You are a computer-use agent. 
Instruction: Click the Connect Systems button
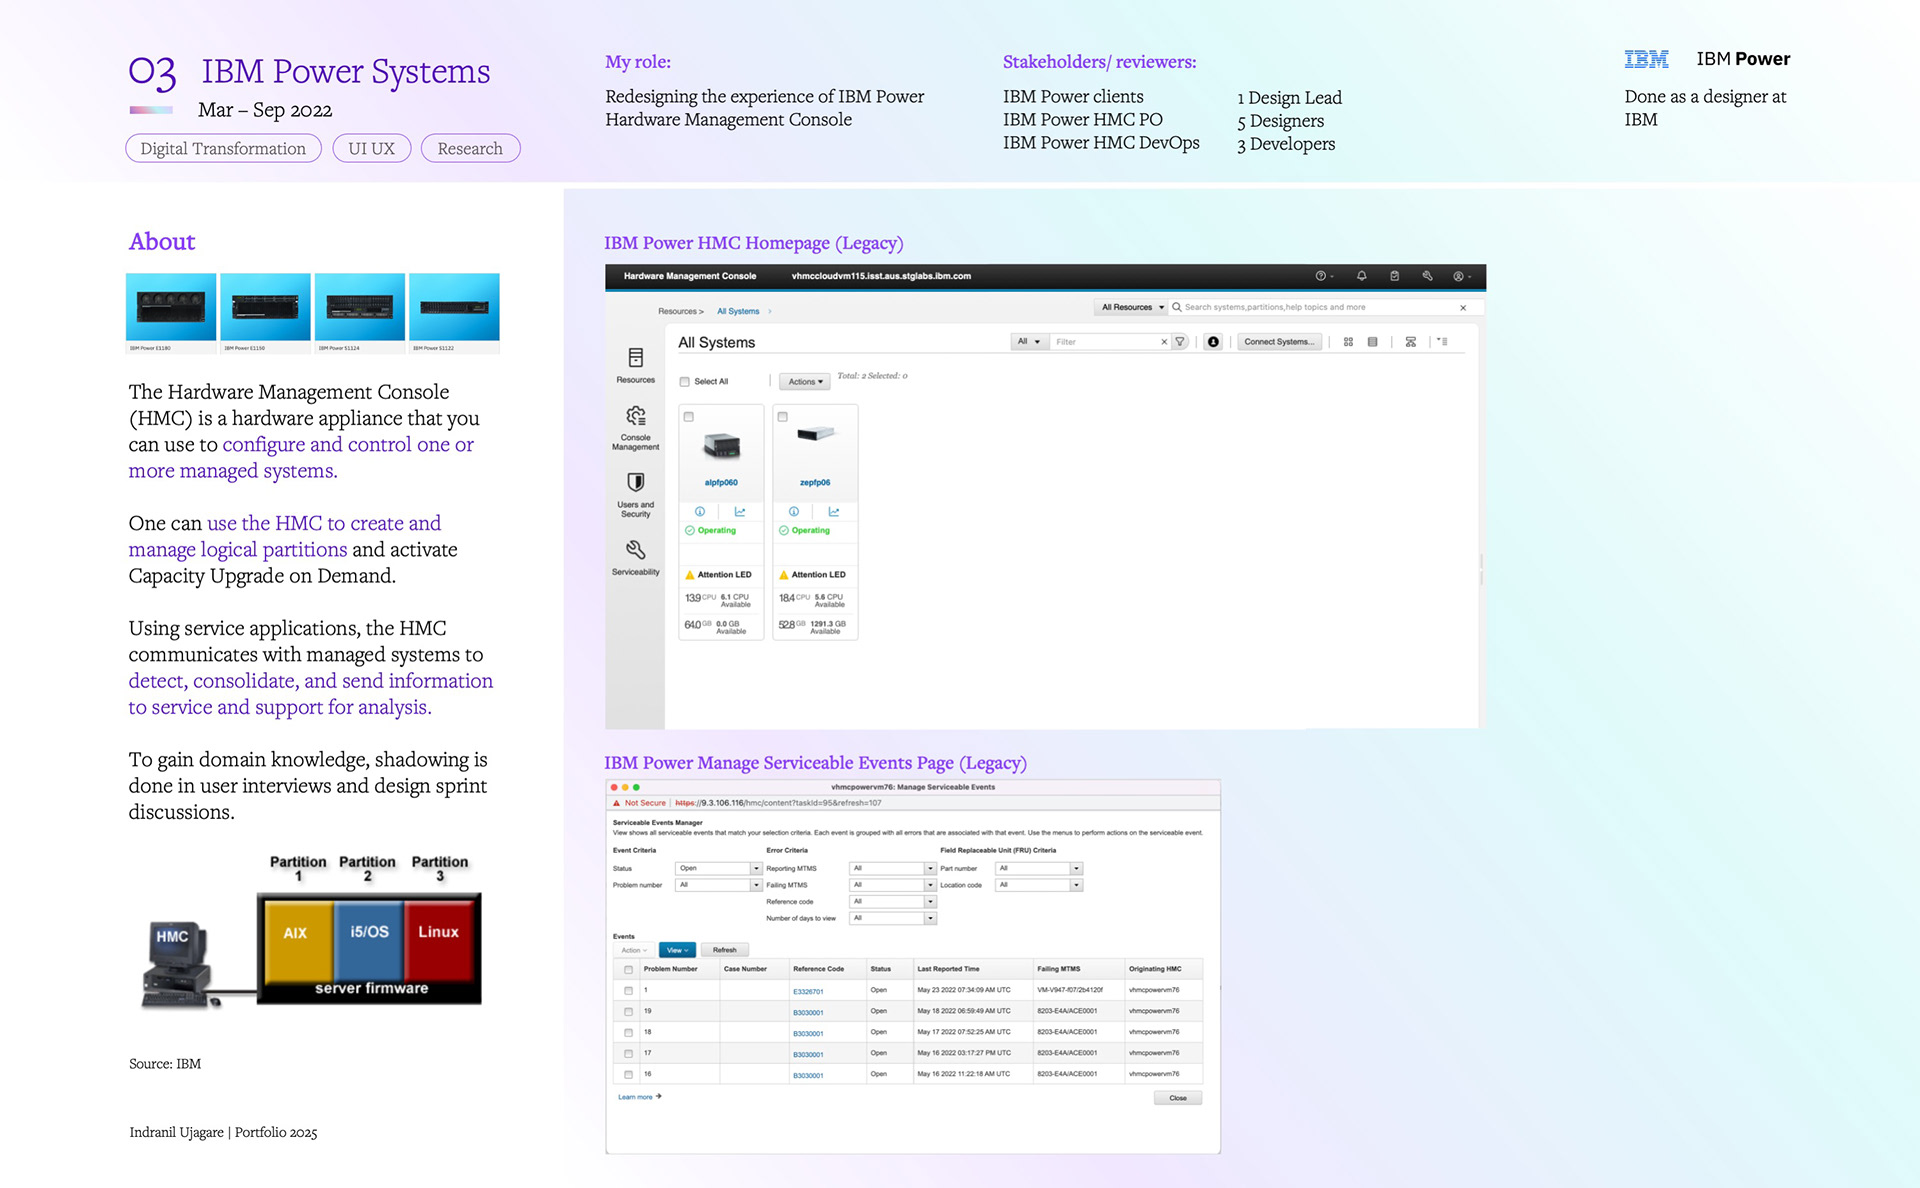[x=1279, y=342]
